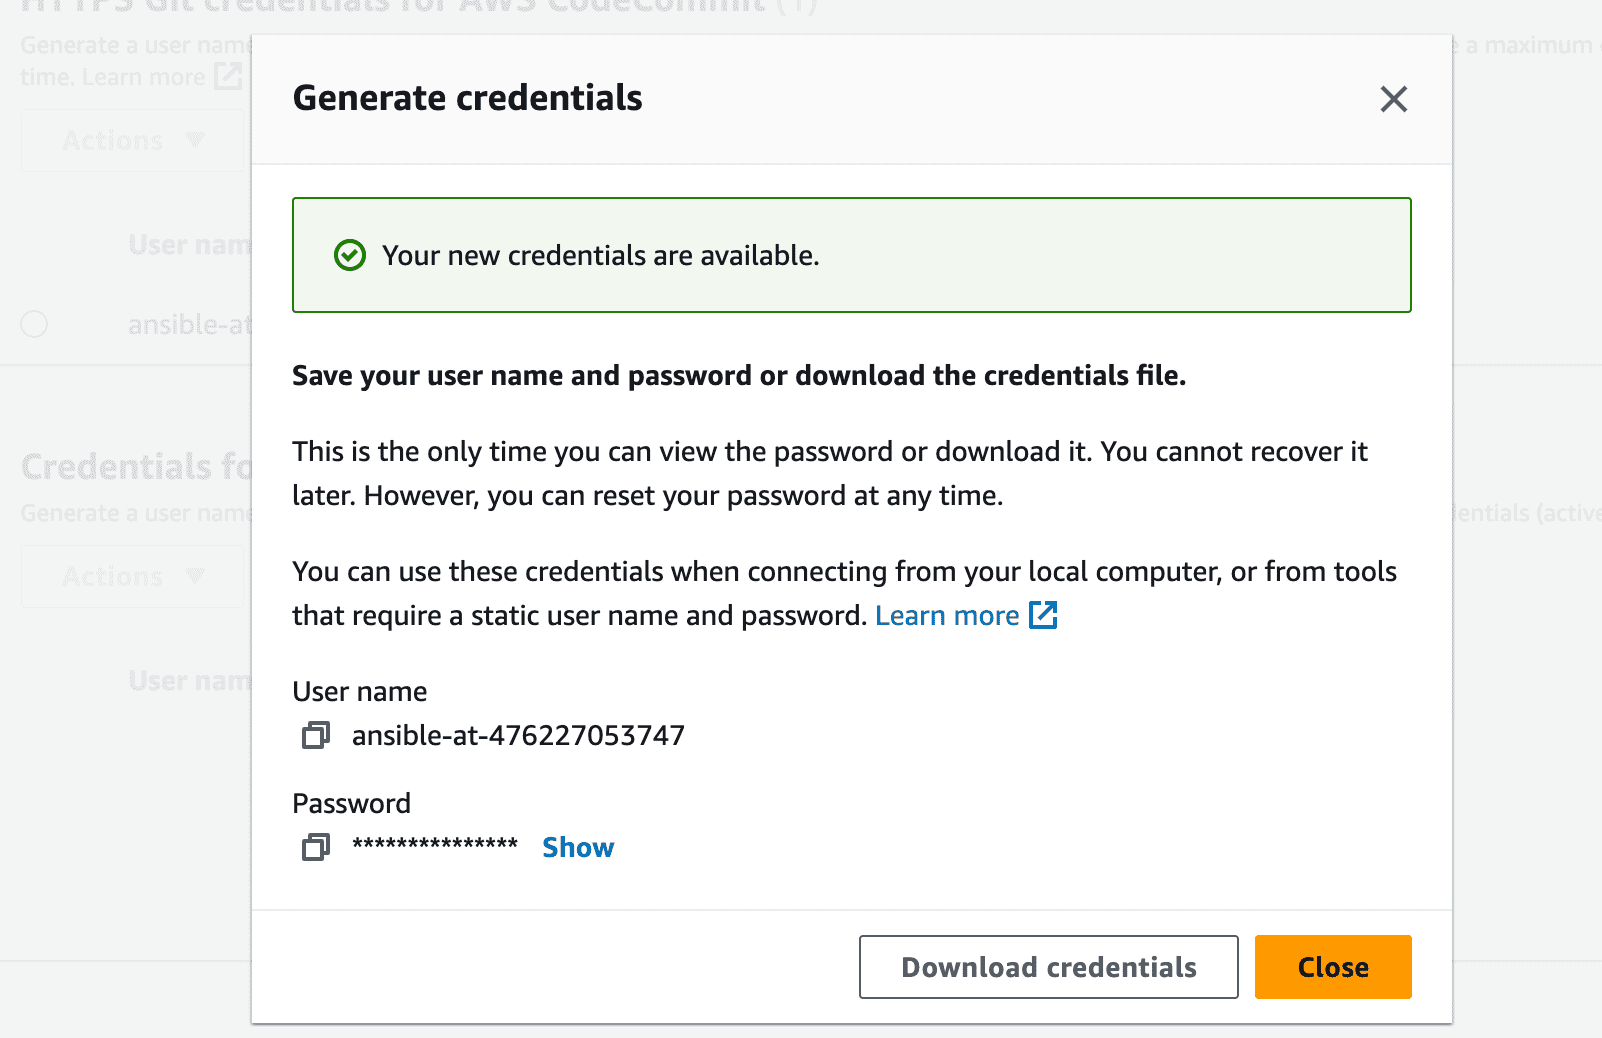The width and height of the screenshot is (1602, 1038).
Task: Click the masked password asterisks
Action: click(x=435, y=846)
